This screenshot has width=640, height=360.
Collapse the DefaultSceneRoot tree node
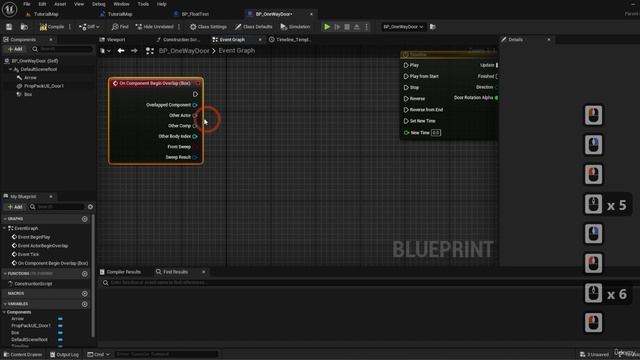(10, 69)
